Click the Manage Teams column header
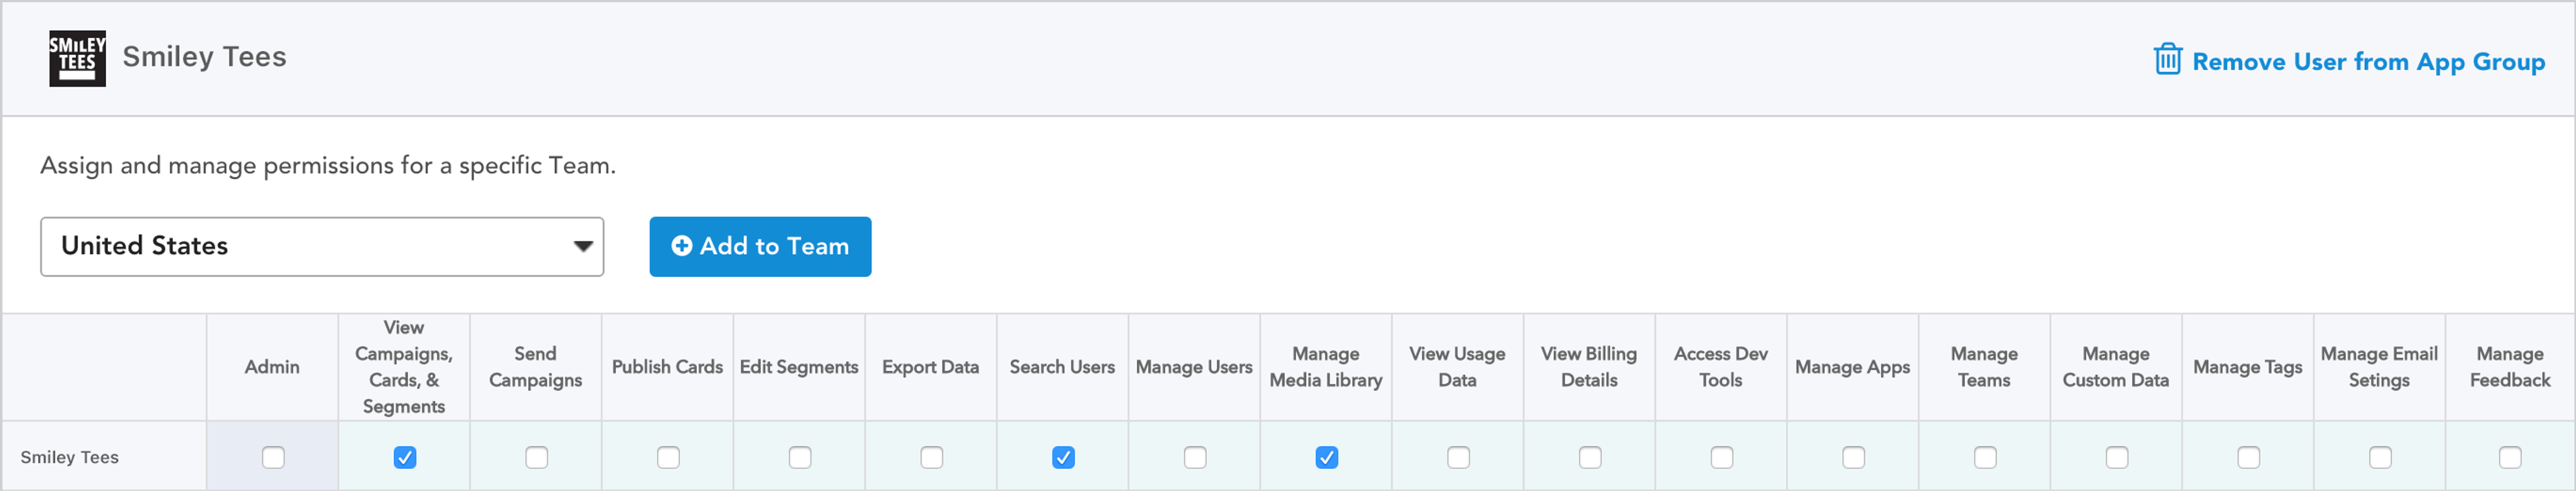 pos(1984,367)
